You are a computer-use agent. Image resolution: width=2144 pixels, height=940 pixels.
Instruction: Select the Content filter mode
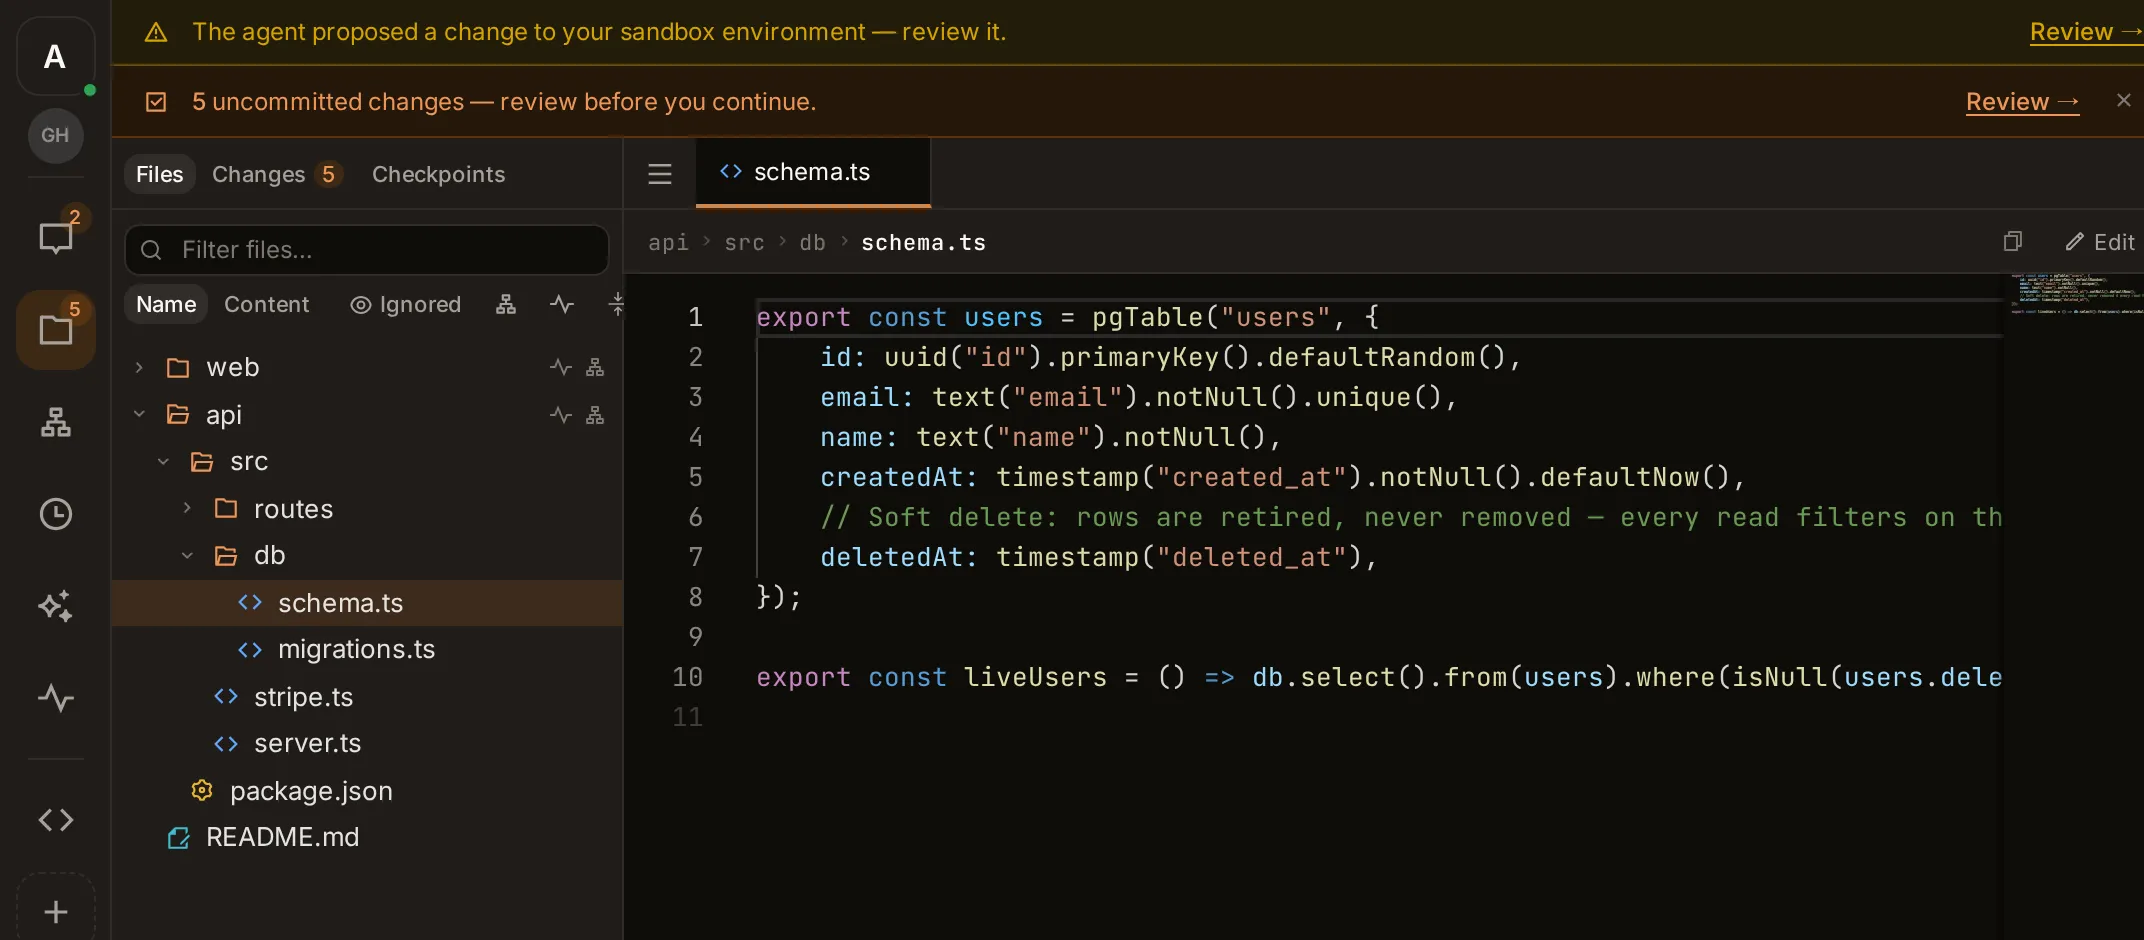pos(266,304)
